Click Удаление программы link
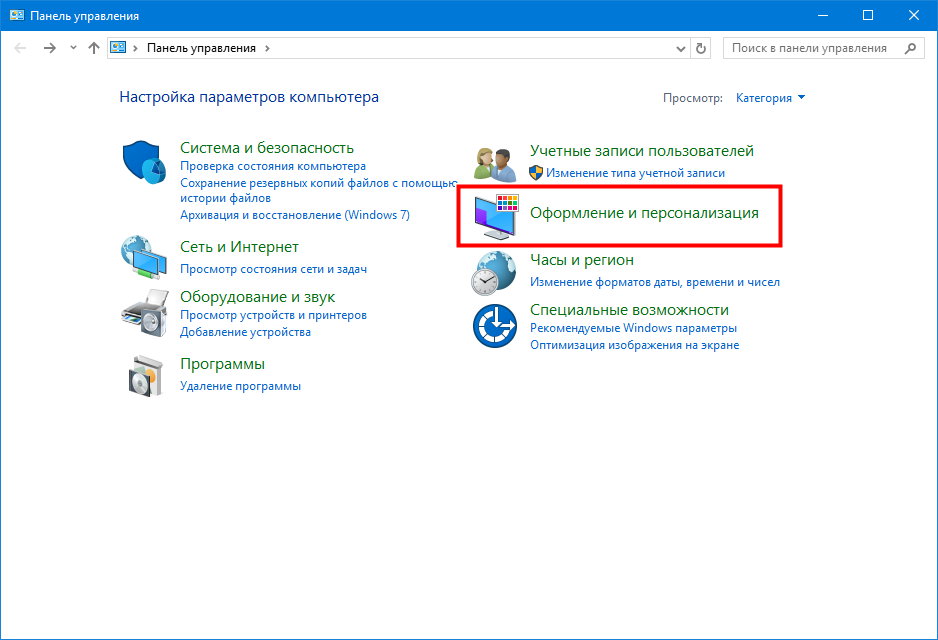Viewport: 938px width, 640px height. 240,386
